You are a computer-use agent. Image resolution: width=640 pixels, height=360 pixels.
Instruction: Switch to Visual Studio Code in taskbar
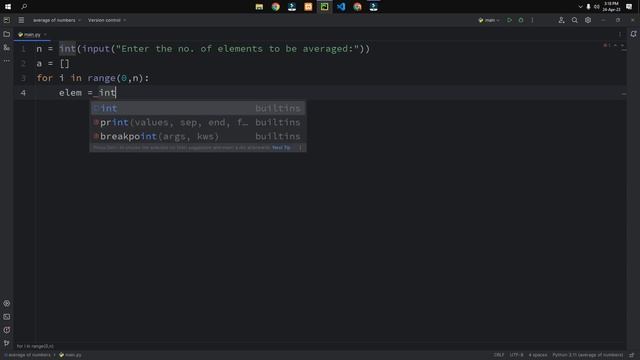point(341,7)
